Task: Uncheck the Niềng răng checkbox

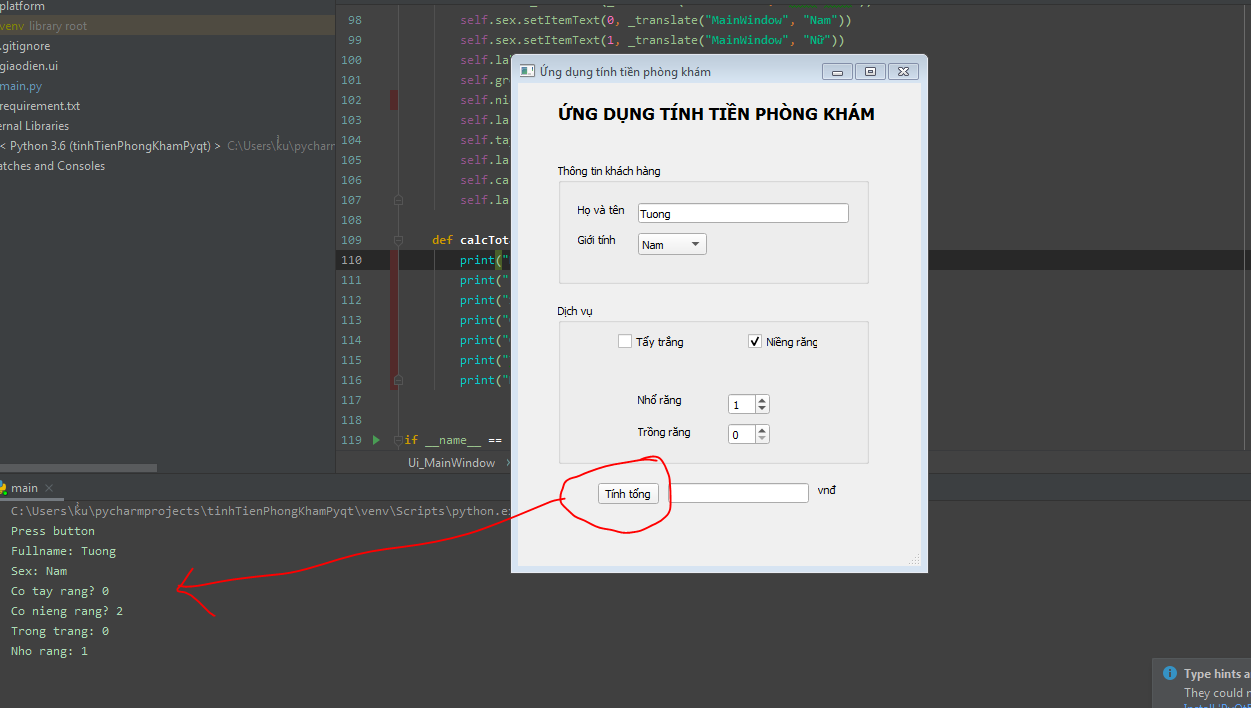Action: click(756, 340)
